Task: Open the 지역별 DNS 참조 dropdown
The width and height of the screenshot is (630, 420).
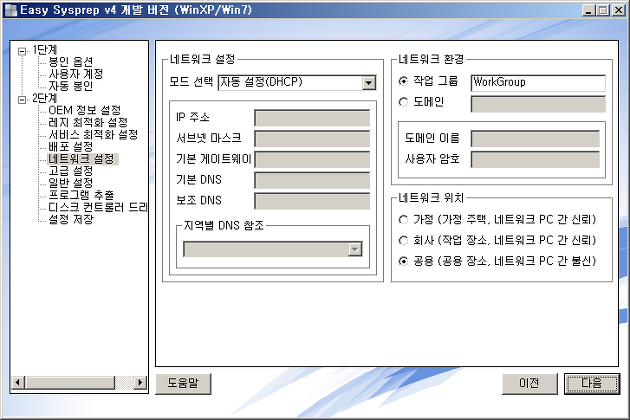Action: [x=354, y=250]
